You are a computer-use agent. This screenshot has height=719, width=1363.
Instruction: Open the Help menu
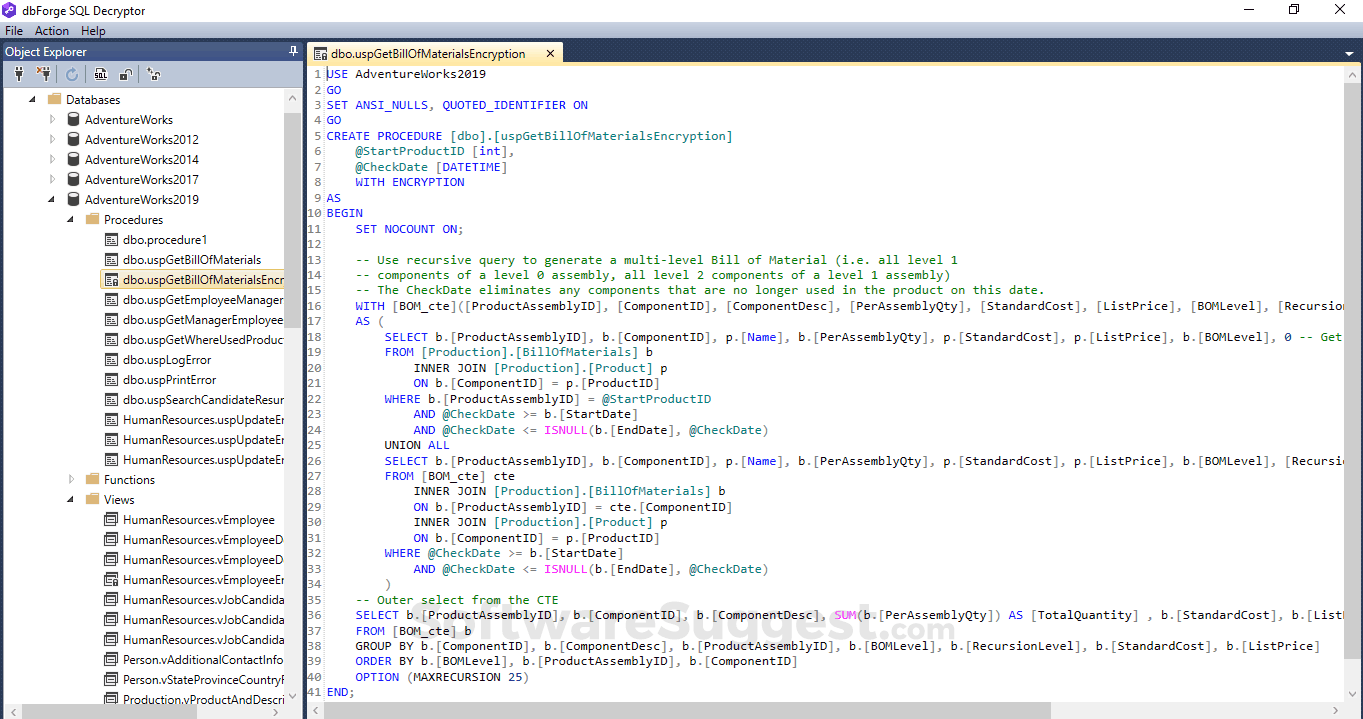93,31
